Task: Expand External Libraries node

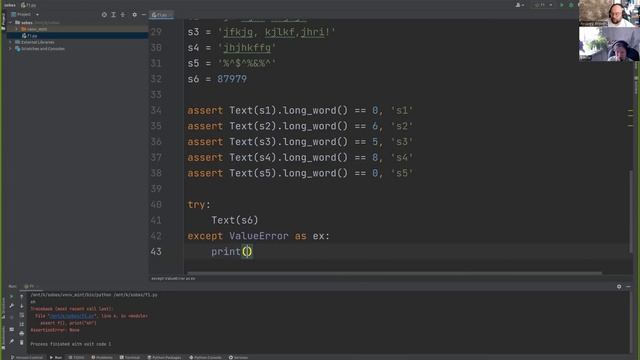Action: coord(10,42)
